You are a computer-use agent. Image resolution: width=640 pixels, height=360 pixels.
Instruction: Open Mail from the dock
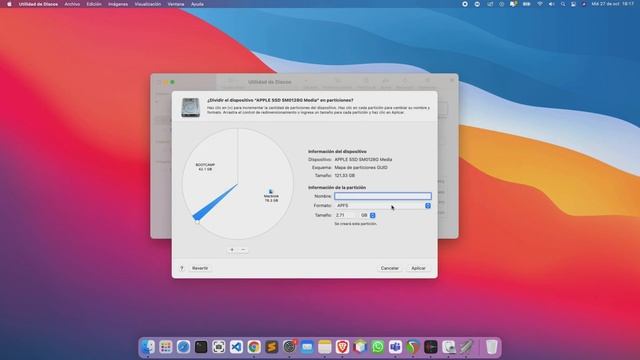click(307, 347)
